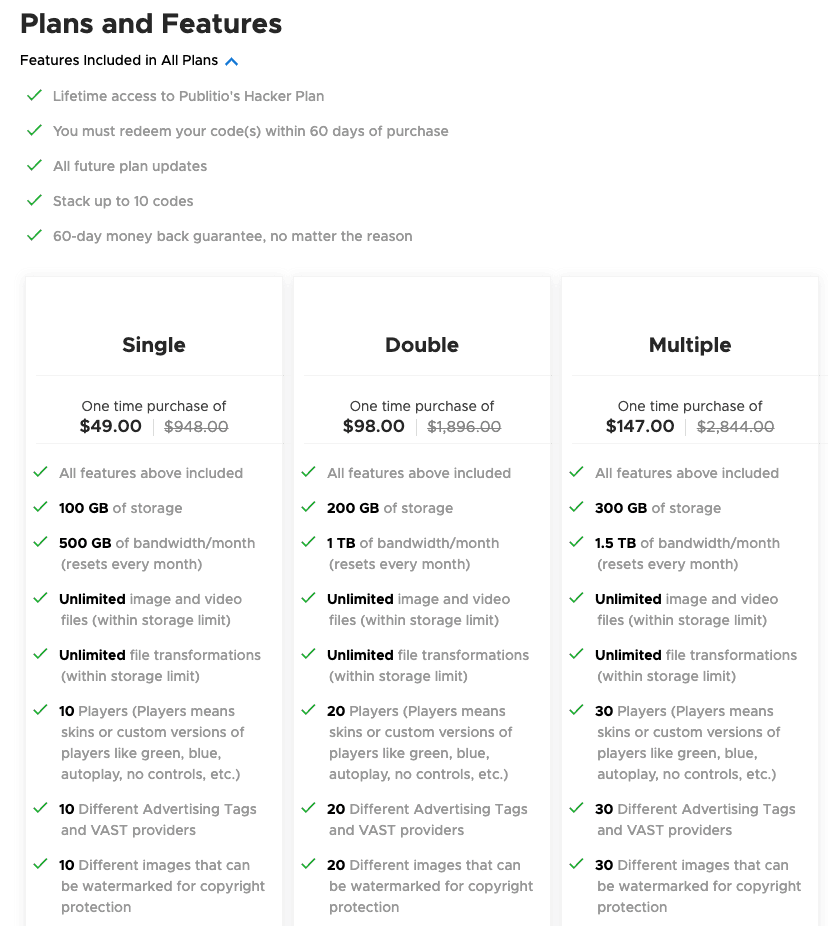Click the checkmark beside 1 TB of bandwidth/month
This screenshot has height=926, width=828.
[x=308, y=542]
